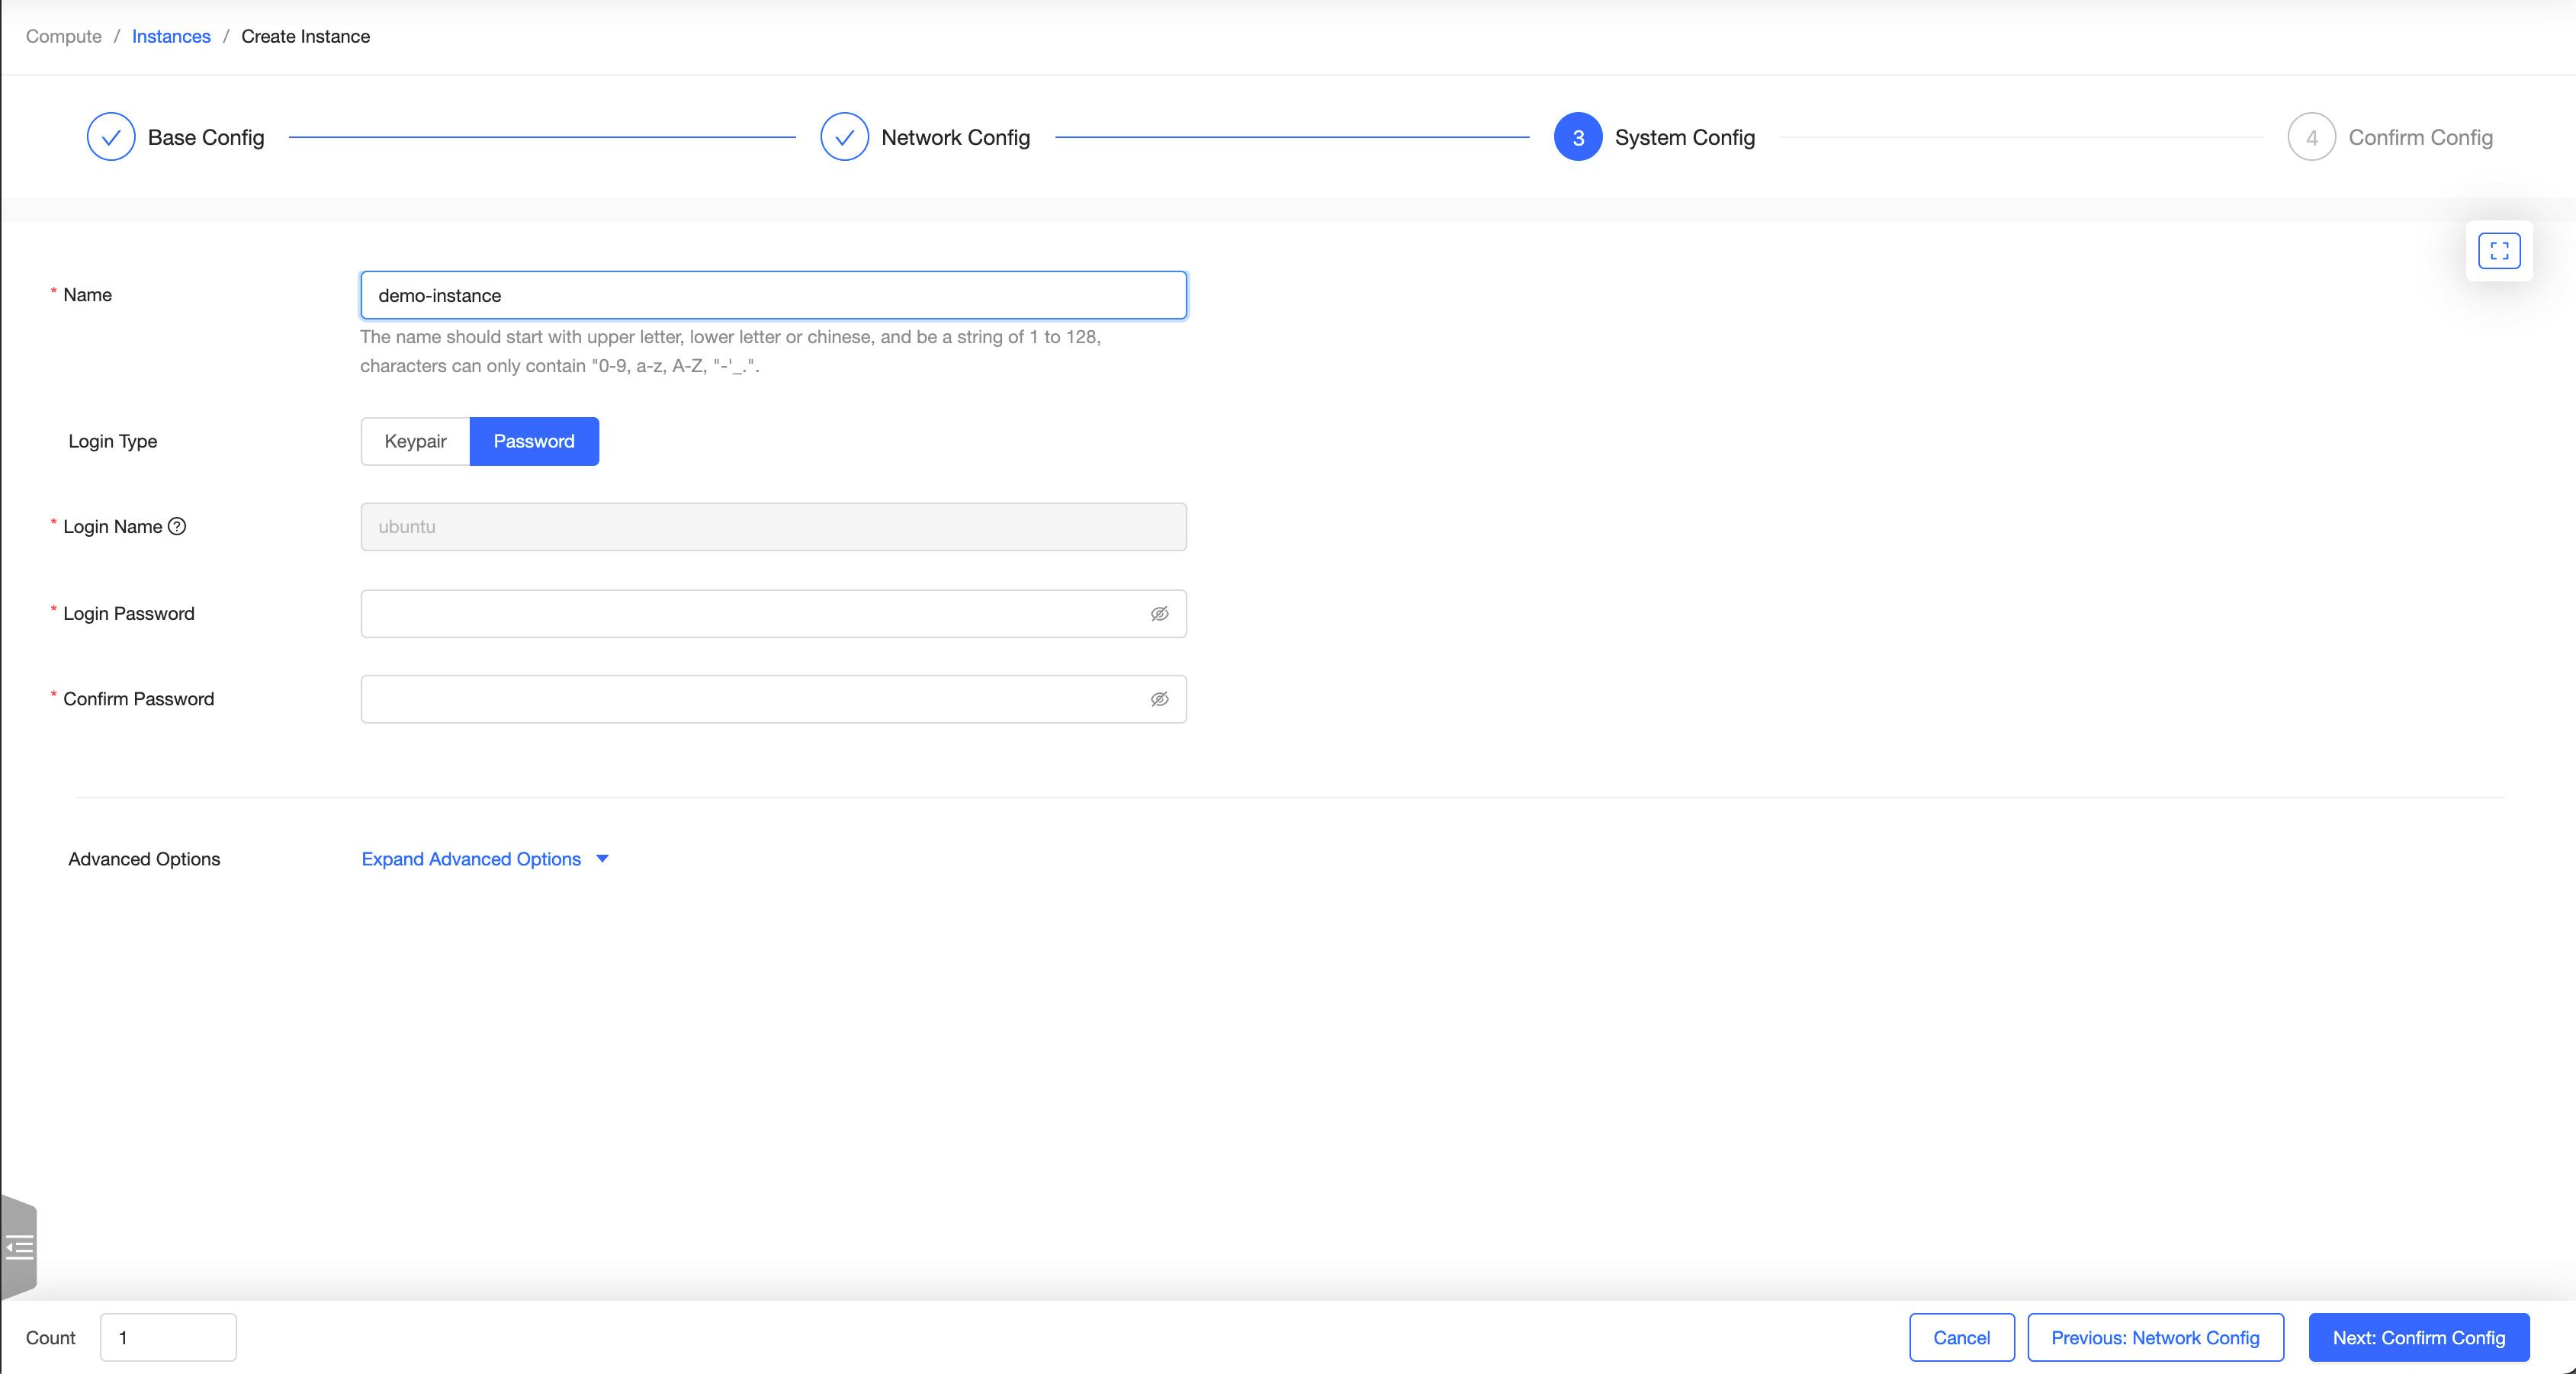Click Base Config completed checkmark circle
2576x1374 pixels.
coord(111,137)
